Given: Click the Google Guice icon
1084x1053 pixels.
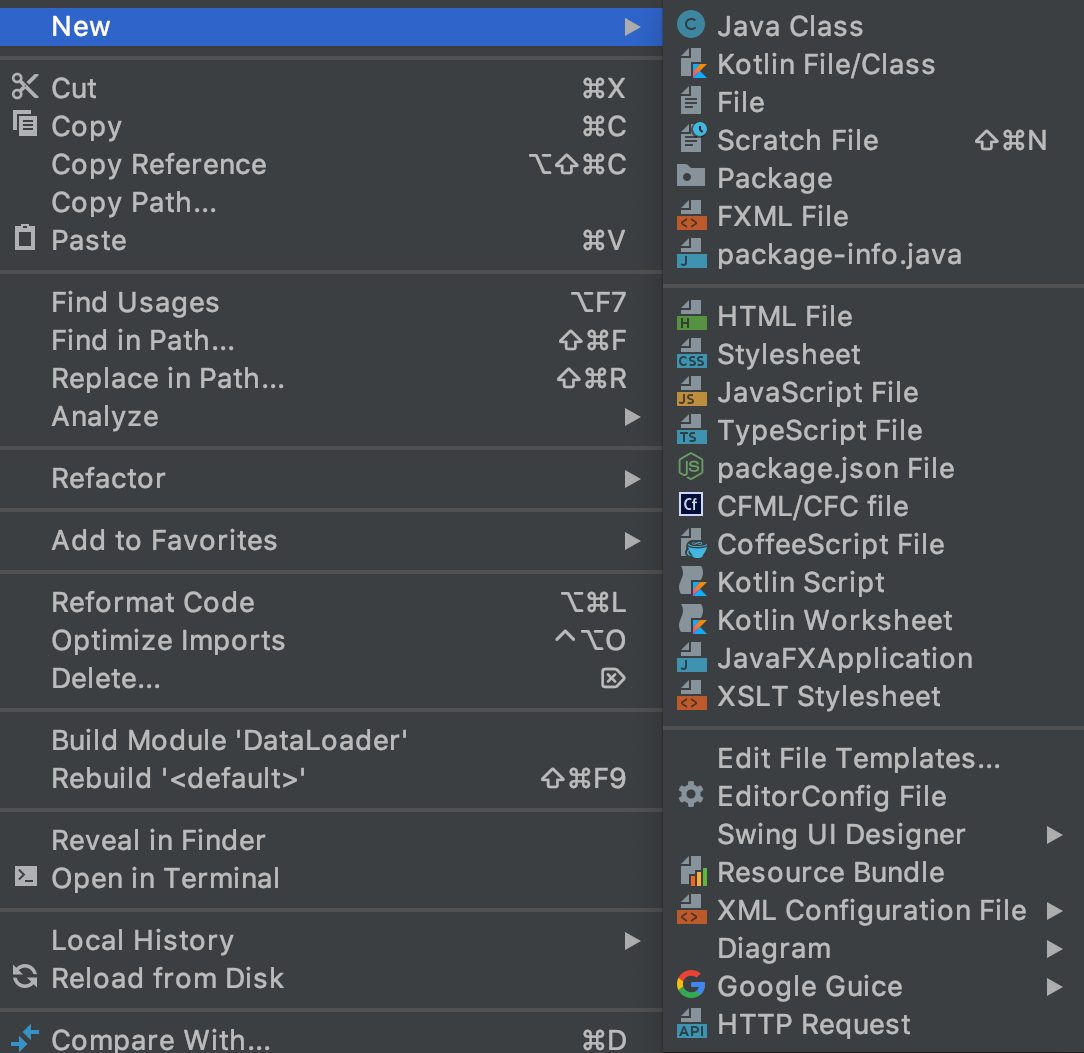Looking at the screenshot, I should point(691,986).
